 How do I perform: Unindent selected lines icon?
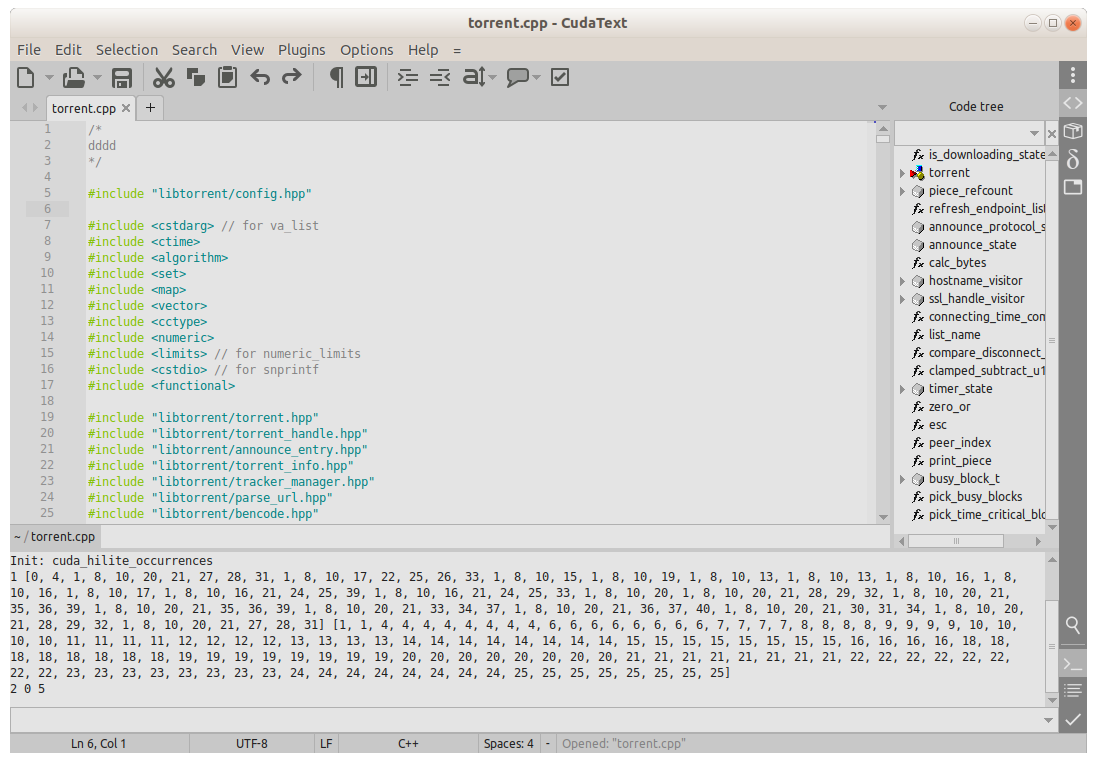[x=440, y=78]
